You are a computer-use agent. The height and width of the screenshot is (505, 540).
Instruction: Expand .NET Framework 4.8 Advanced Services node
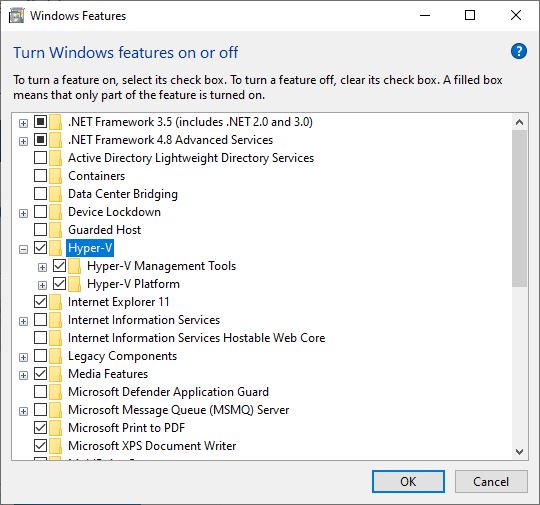click(23, 141)
